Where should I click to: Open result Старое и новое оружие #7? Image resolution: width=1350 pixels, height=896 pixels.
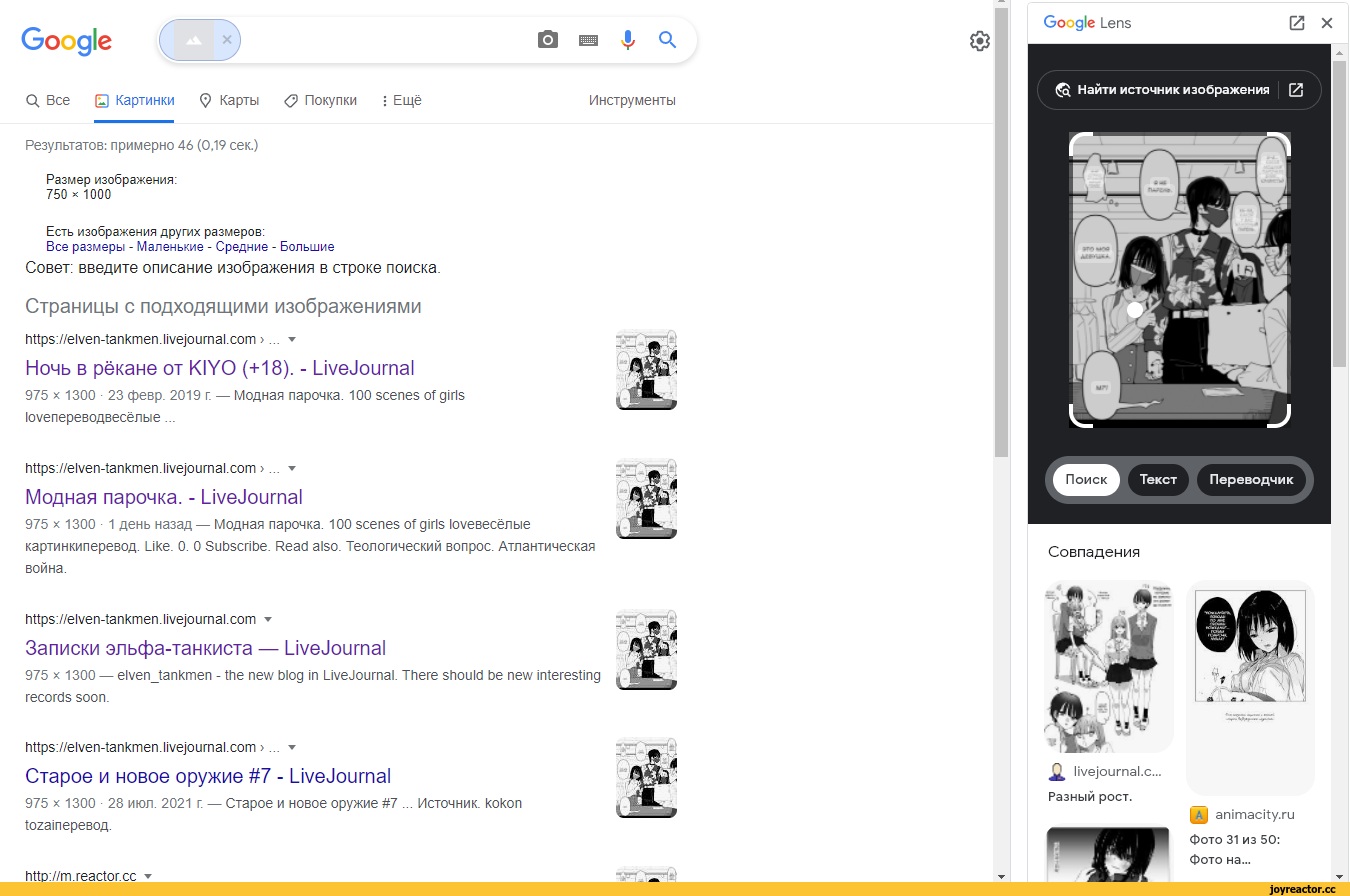point(208,776)
